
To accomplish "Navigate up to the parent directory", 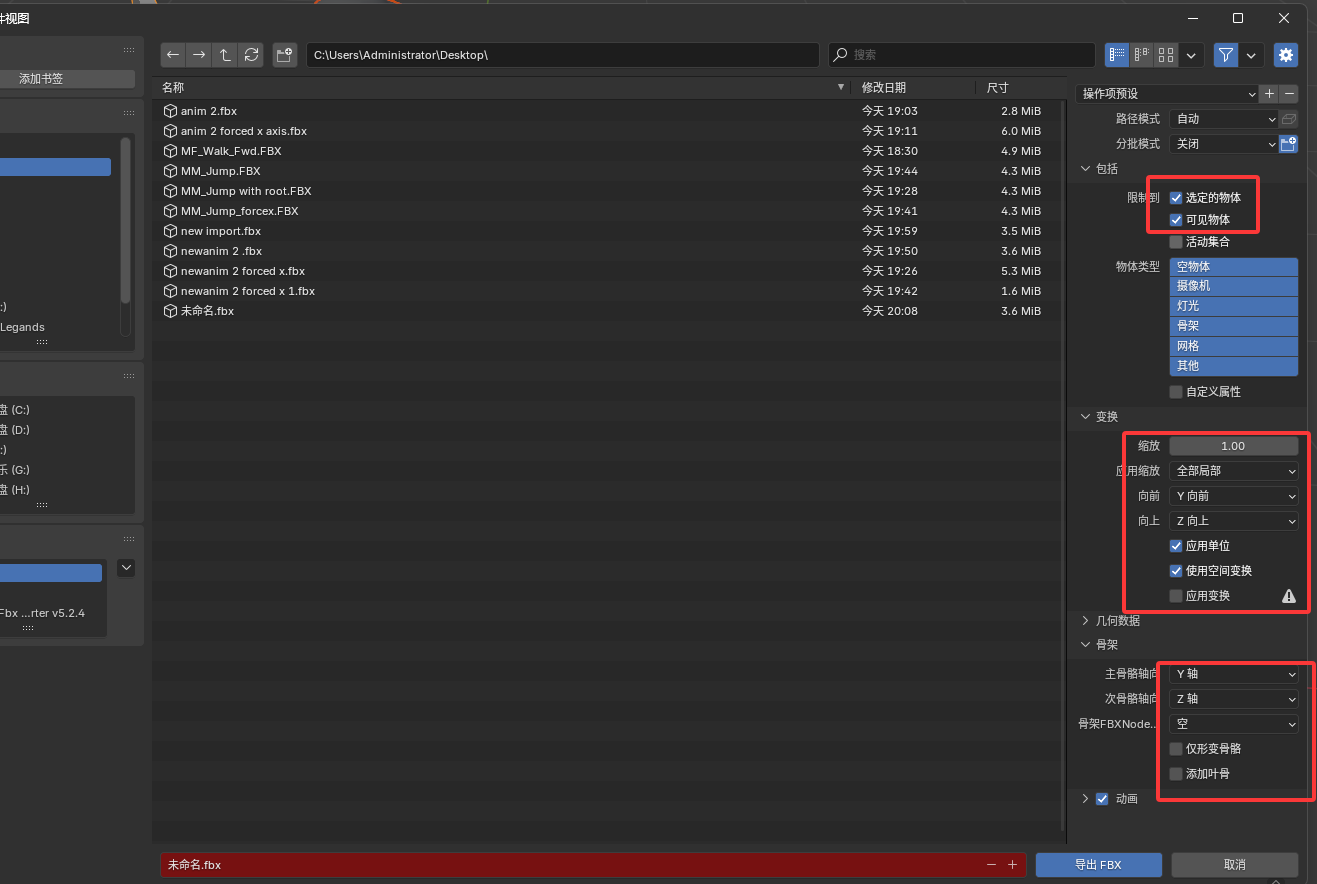I will (x=225, y=55).
